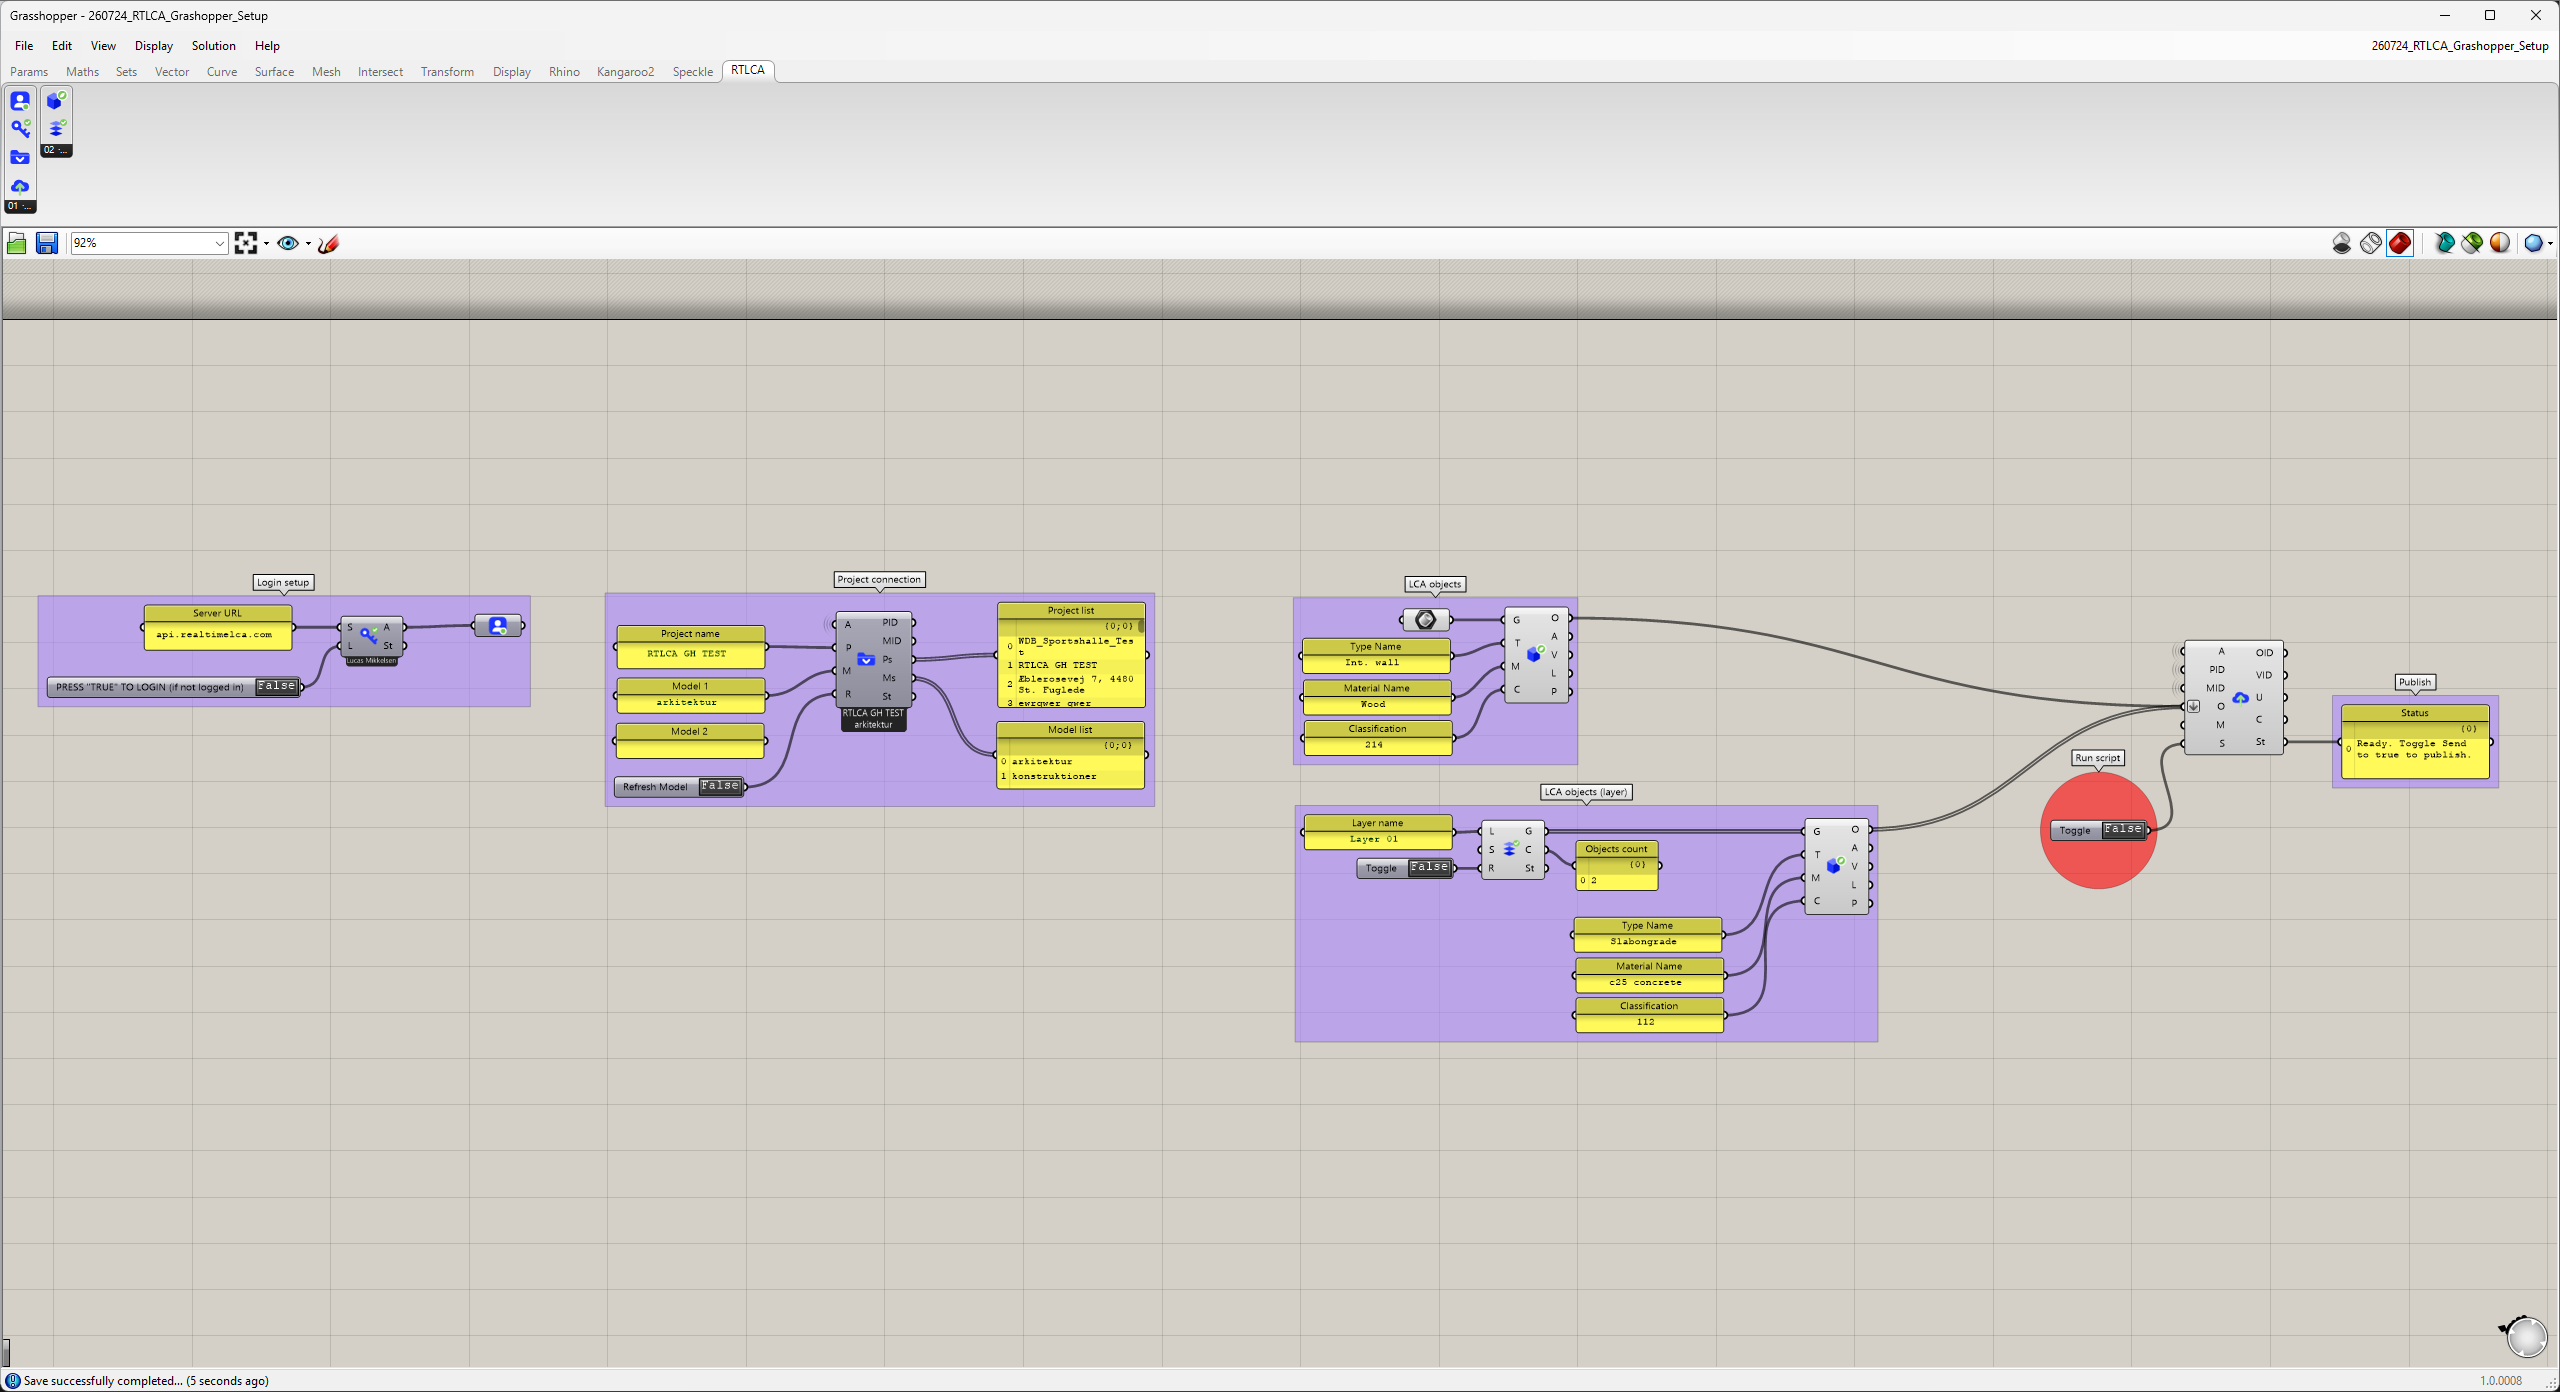Click the login key component on canvas

coord(371,636)
